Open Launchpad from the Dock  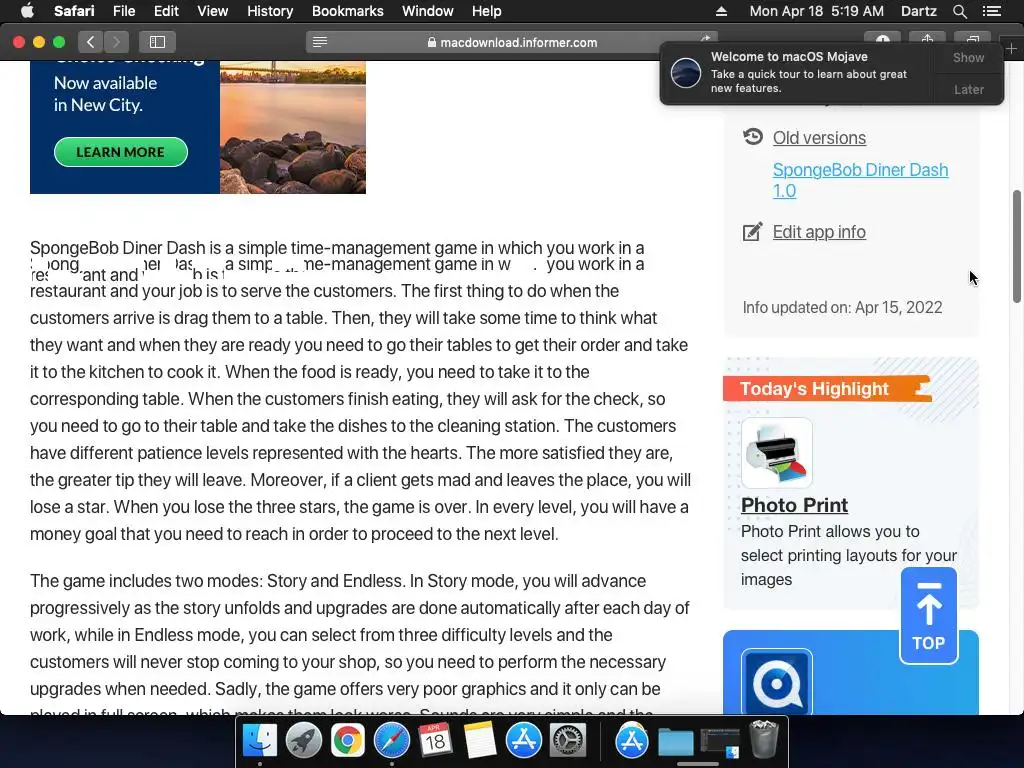point(304,741)
